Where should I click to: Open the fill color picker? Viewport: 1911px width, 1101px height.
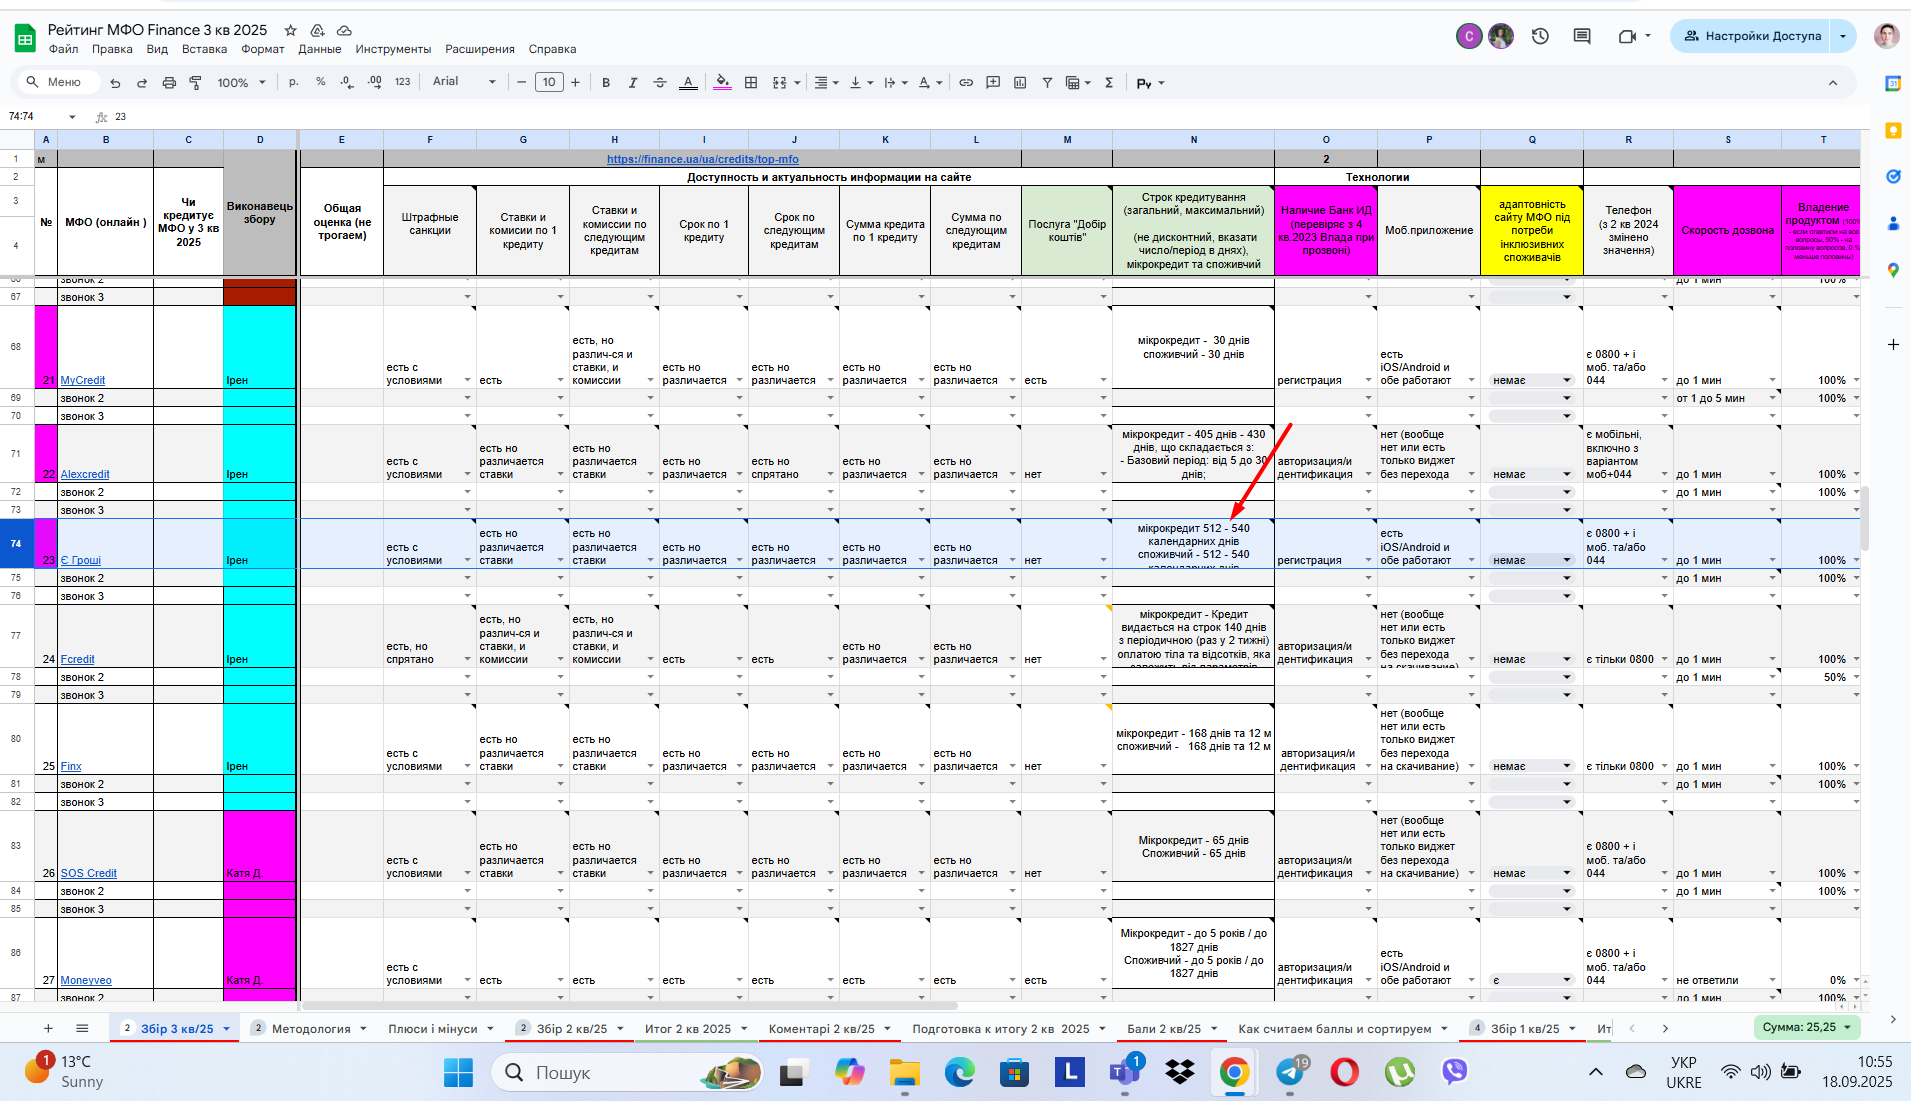click(722, 83)
